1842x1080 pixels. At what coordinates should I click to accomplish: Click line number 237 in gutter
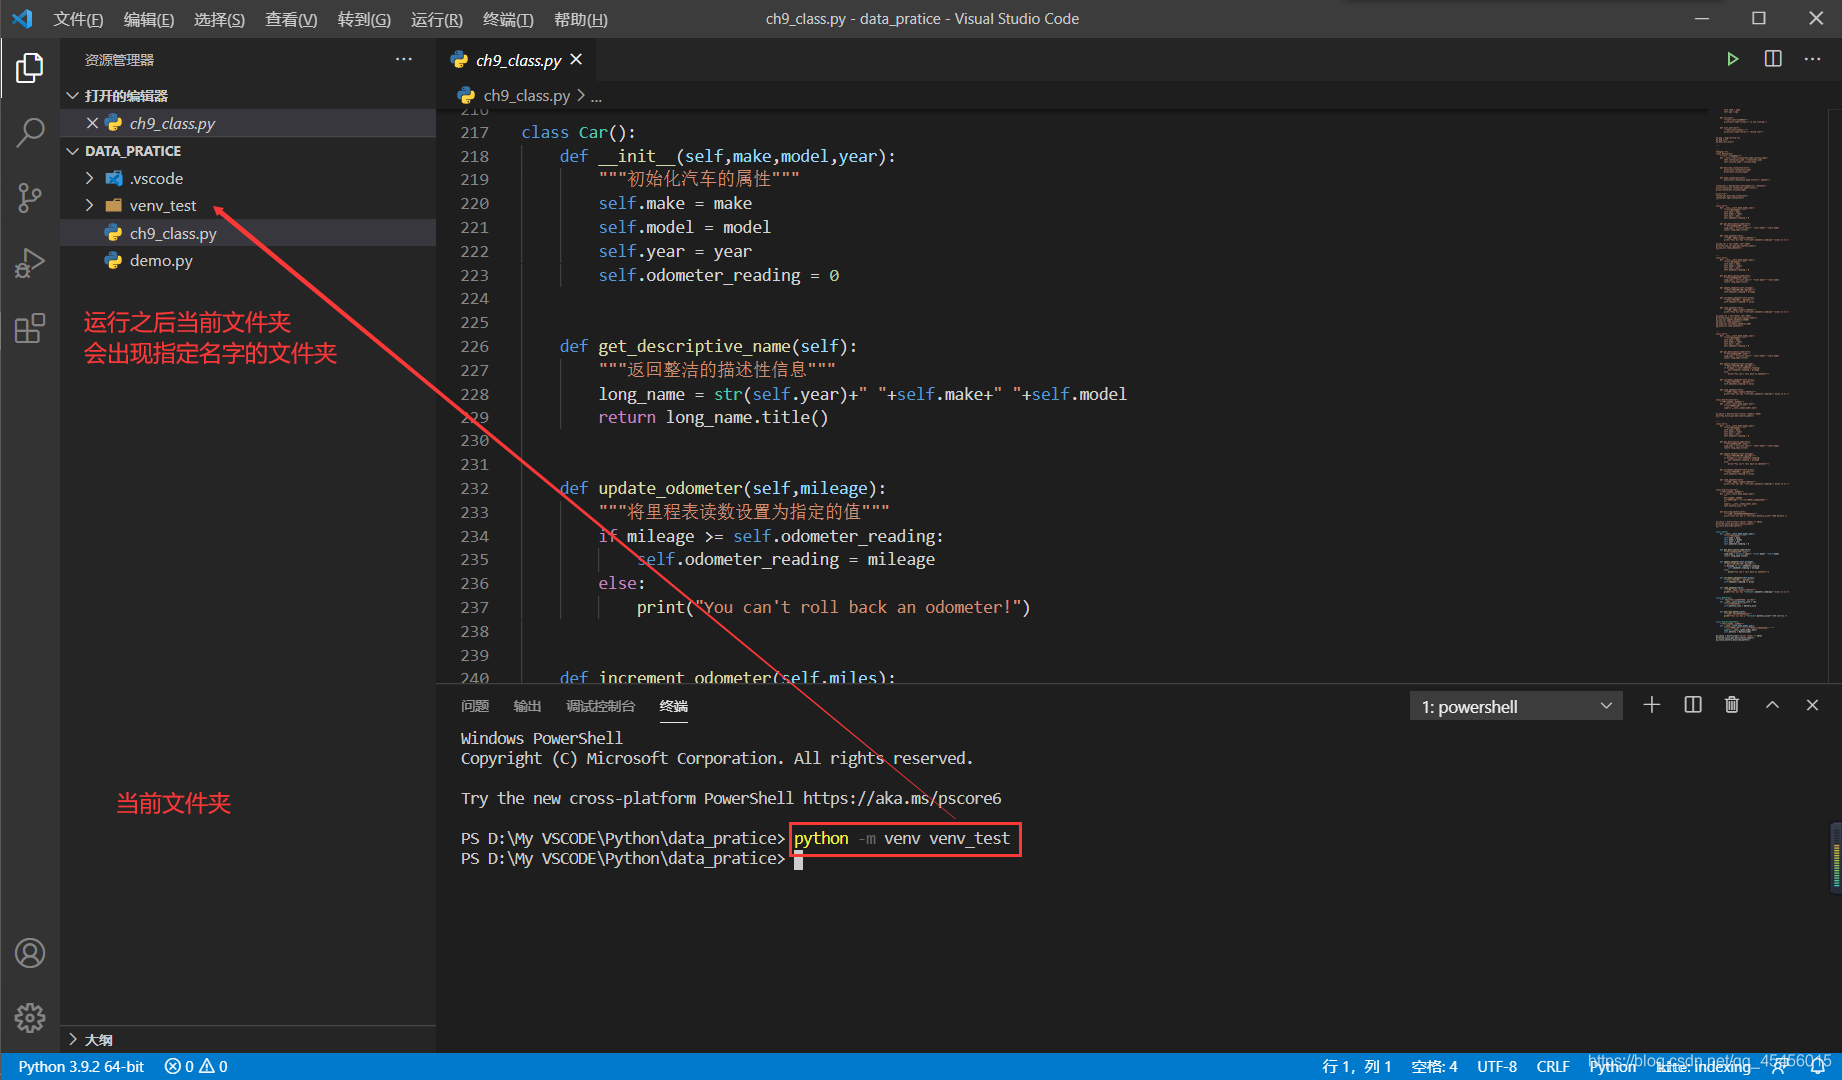coord(474,608)
